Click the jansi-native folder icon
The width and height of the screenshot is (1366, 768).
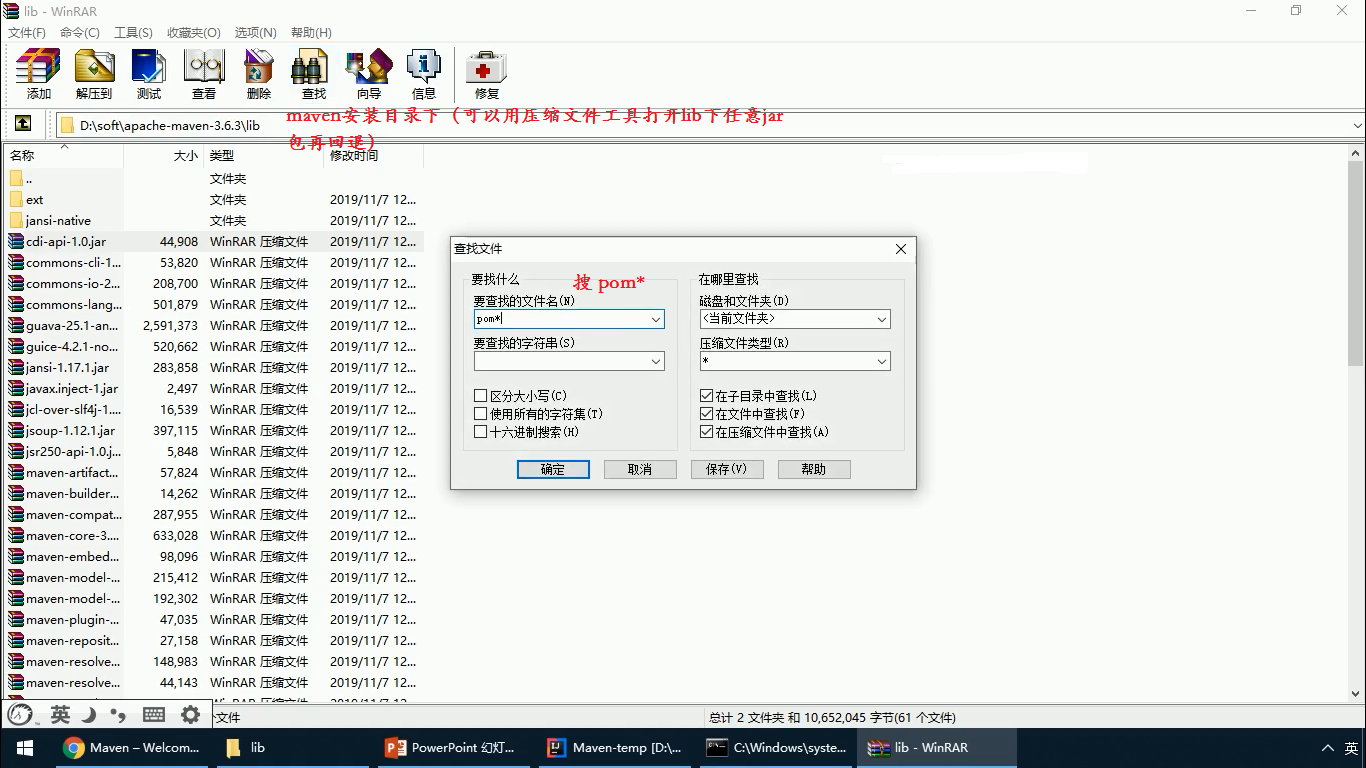click(16, 220)
